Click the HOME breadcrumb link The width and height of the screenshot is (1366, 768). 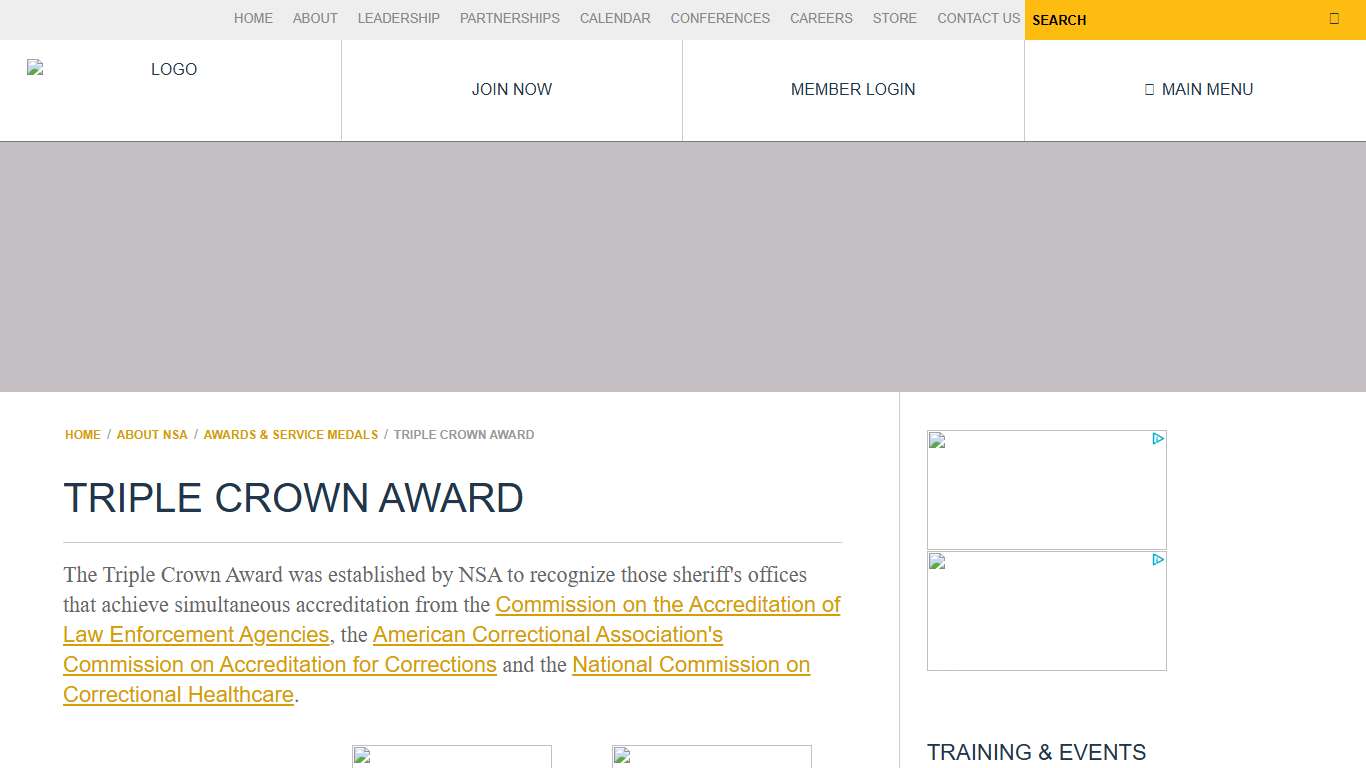[82, 434]
